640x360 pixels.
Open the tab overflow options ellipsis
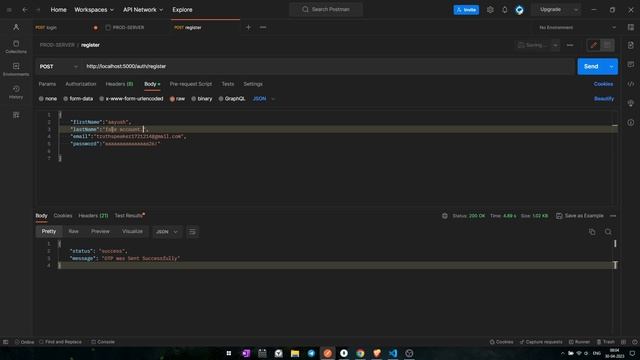coord(263,27)
